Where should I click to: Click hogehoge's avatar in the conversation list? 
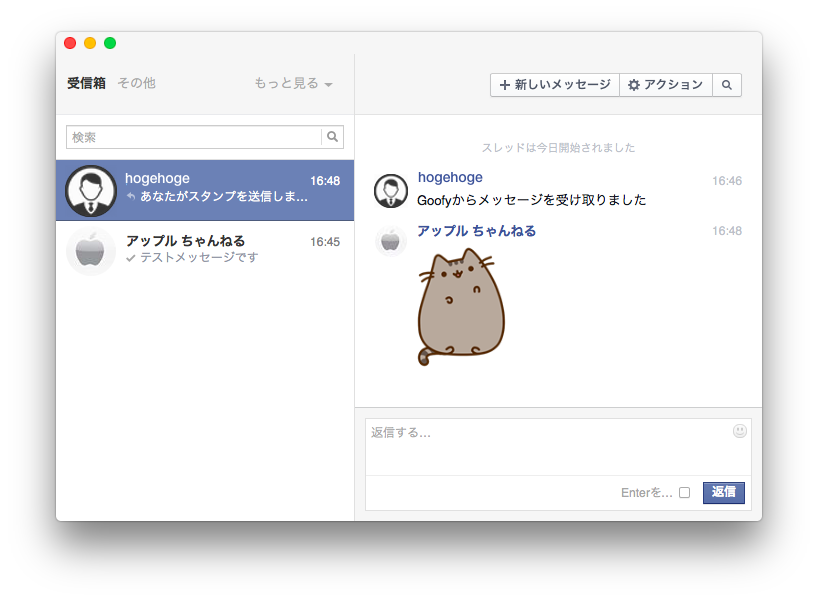91,190
